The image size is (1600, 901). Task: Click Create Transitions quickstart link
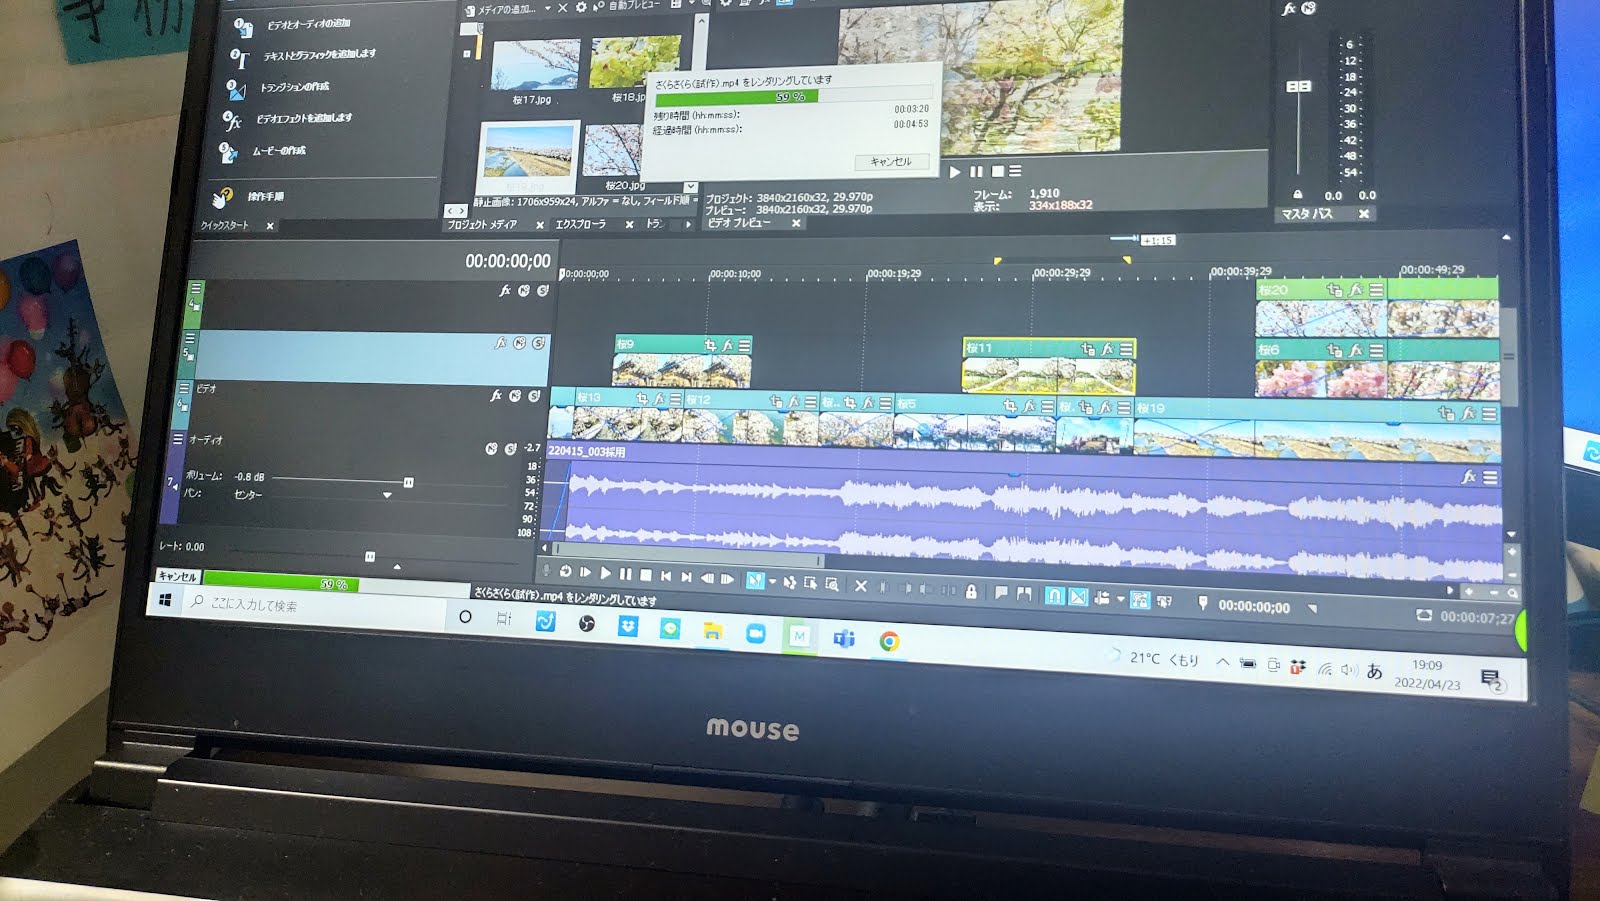(x=294, y=87)
